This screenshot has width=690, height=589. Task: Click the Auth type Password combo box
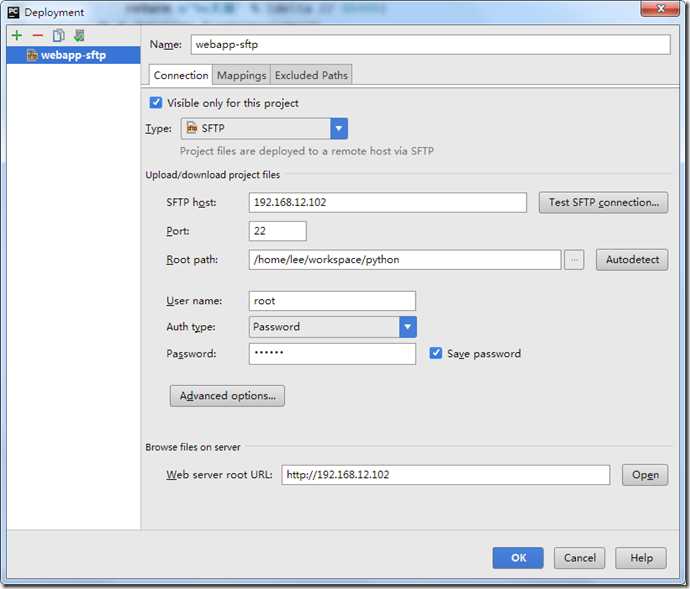[333, 327]
